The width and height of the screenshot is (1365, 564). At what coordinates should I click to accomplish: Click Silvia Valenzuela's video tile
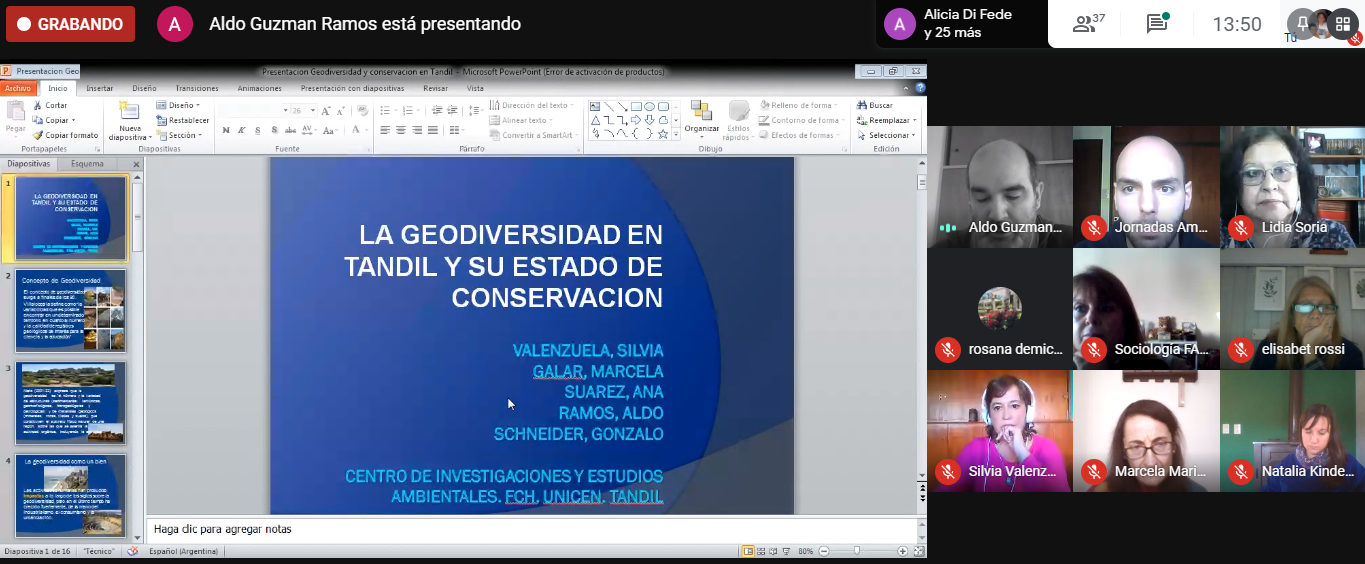(x=999, y=431)
